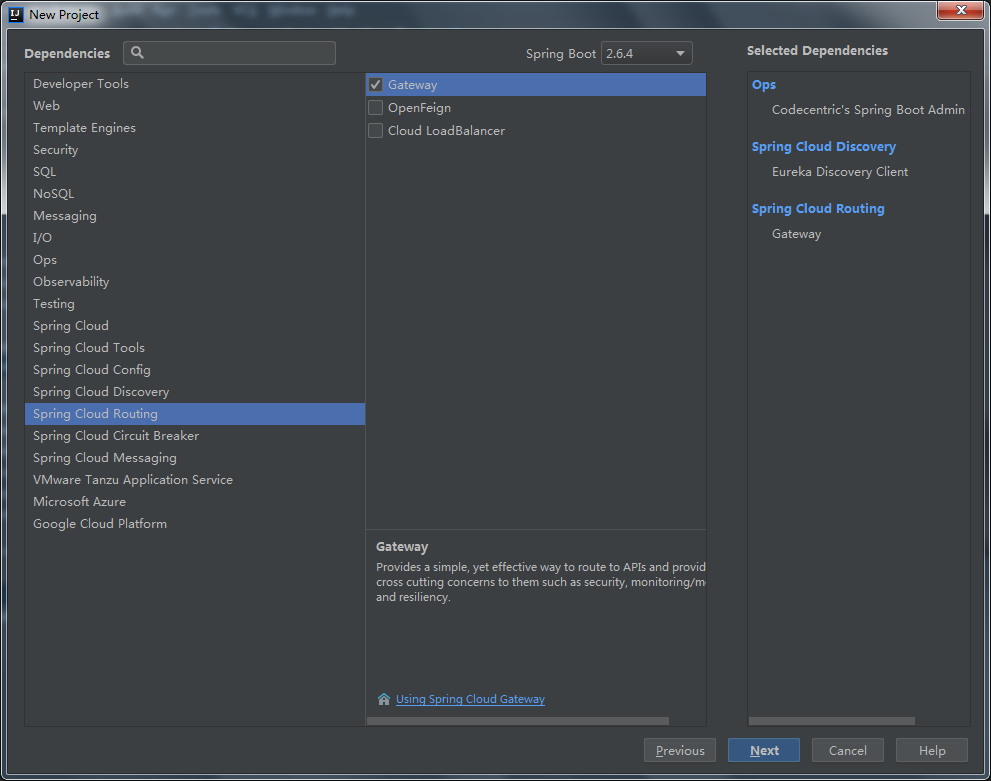The height and width of the screenshot is (781, 991).
Task: Click the Cloud LoadBalancer row label
Action: pos(446,131)
